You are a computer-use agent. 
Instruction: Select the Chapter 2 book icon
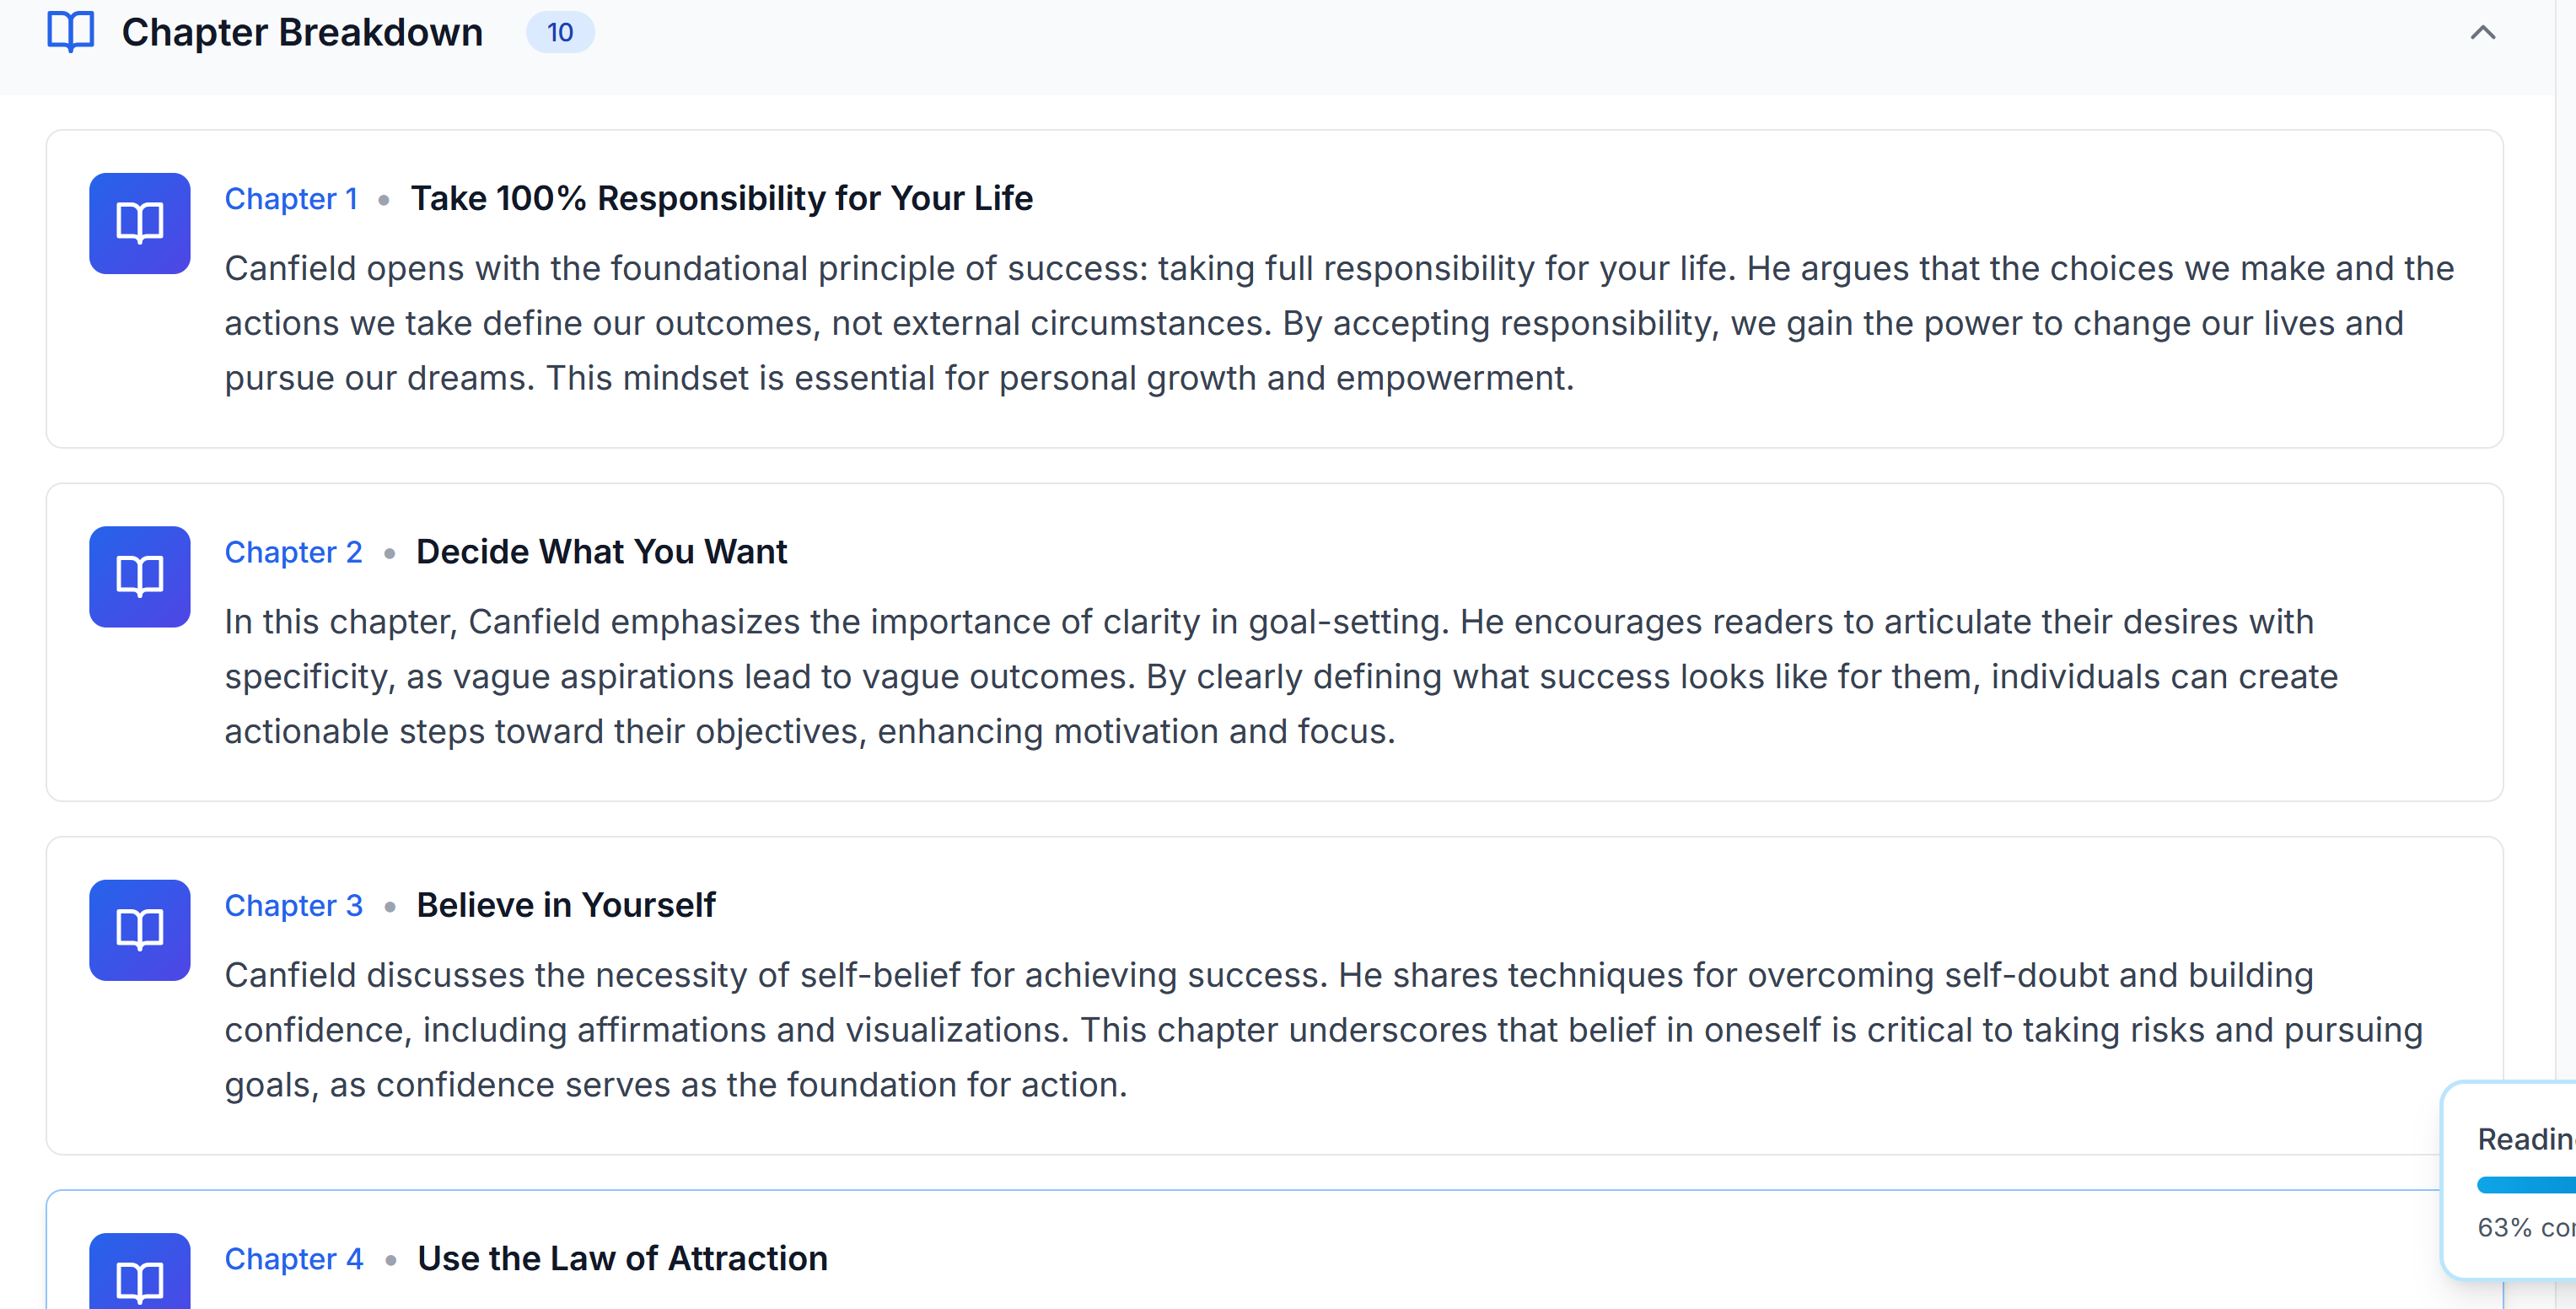pos(139,576)
